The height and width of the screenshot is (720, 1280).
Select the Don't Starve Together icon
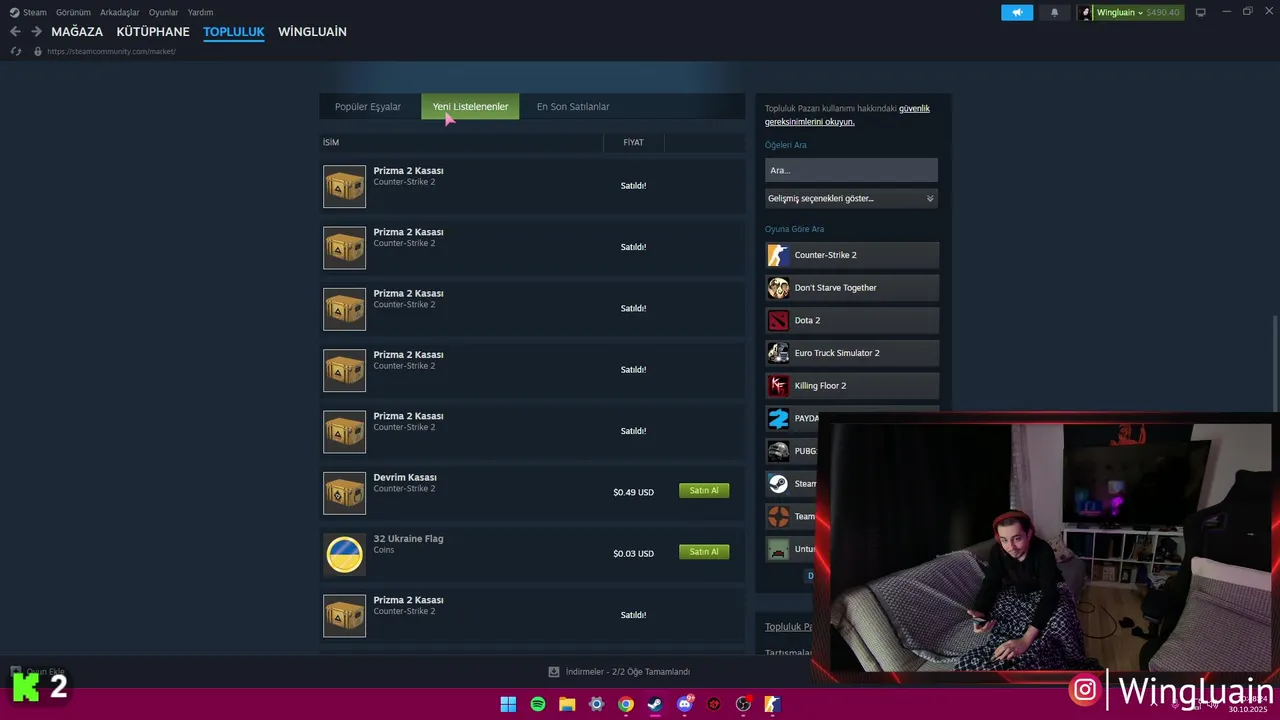[x=778, y=288]
